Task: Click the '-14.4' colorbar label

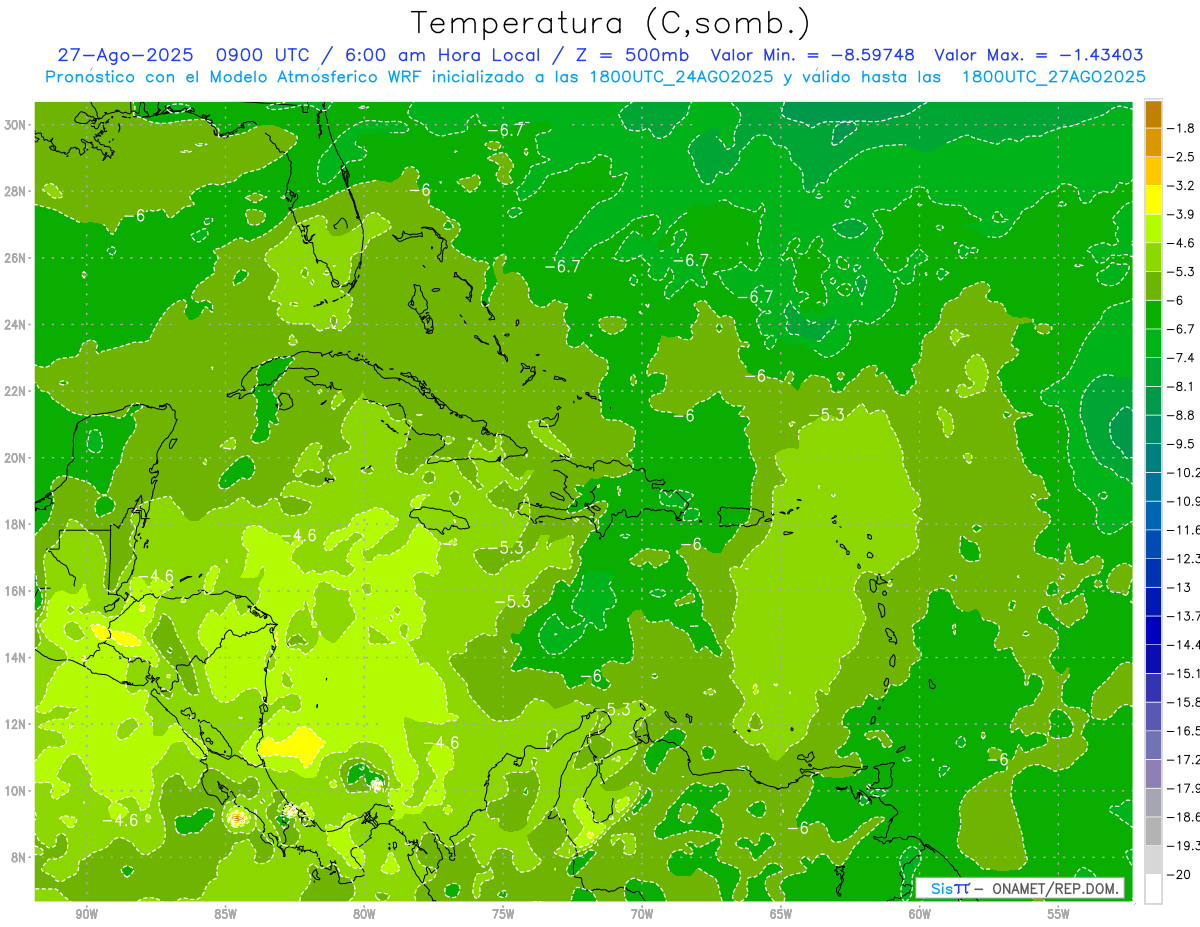Action: click(x=1184, y=645)
